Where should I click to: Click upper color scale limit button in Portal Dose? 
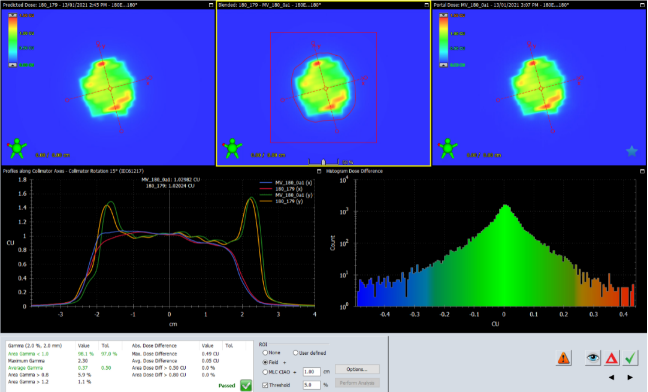443,15
